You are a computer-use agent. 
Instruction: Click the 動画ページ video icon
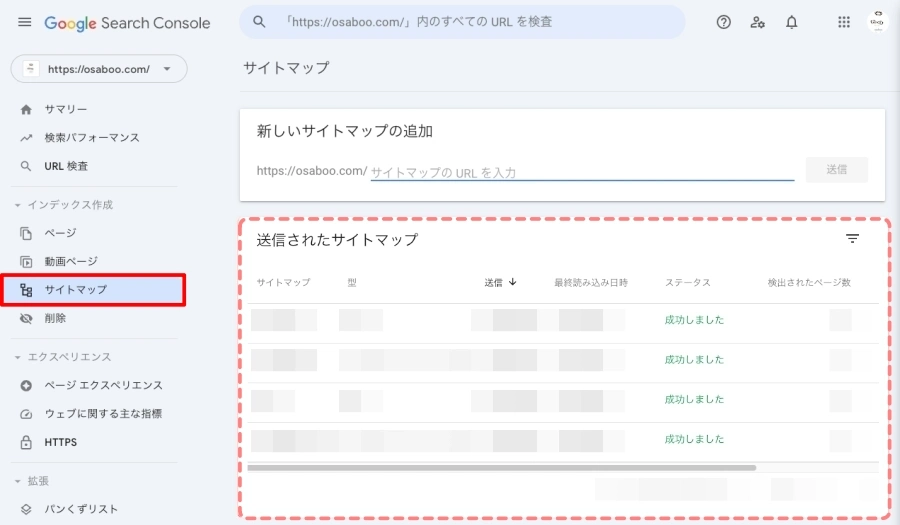click(x=26, y=262)
